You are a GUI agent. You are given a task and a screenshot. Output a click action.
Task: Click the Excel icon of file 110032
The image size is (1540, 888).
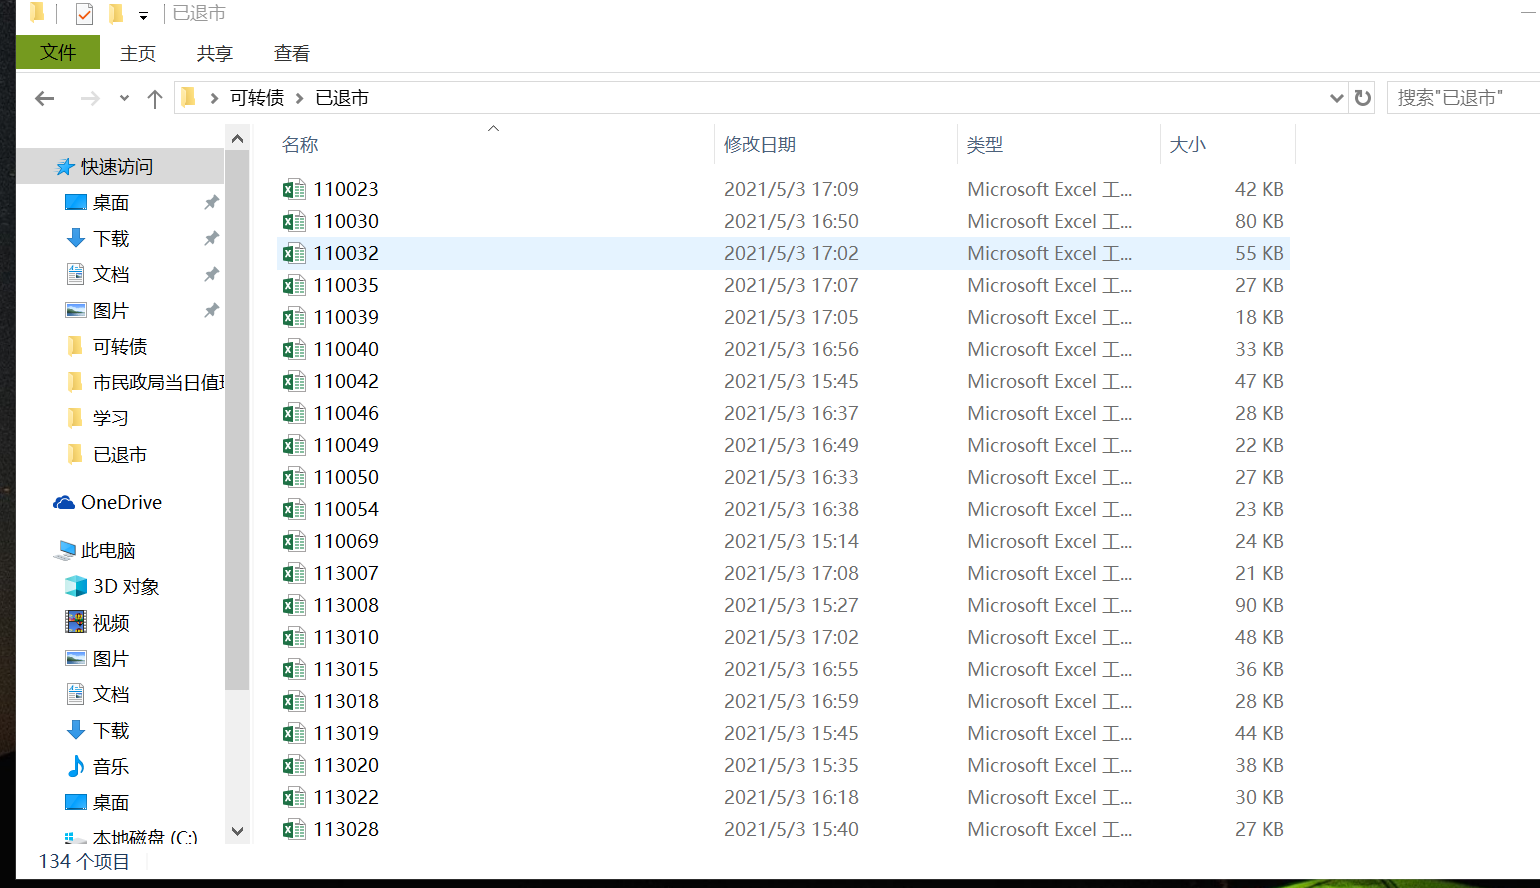tap(294, 253)
